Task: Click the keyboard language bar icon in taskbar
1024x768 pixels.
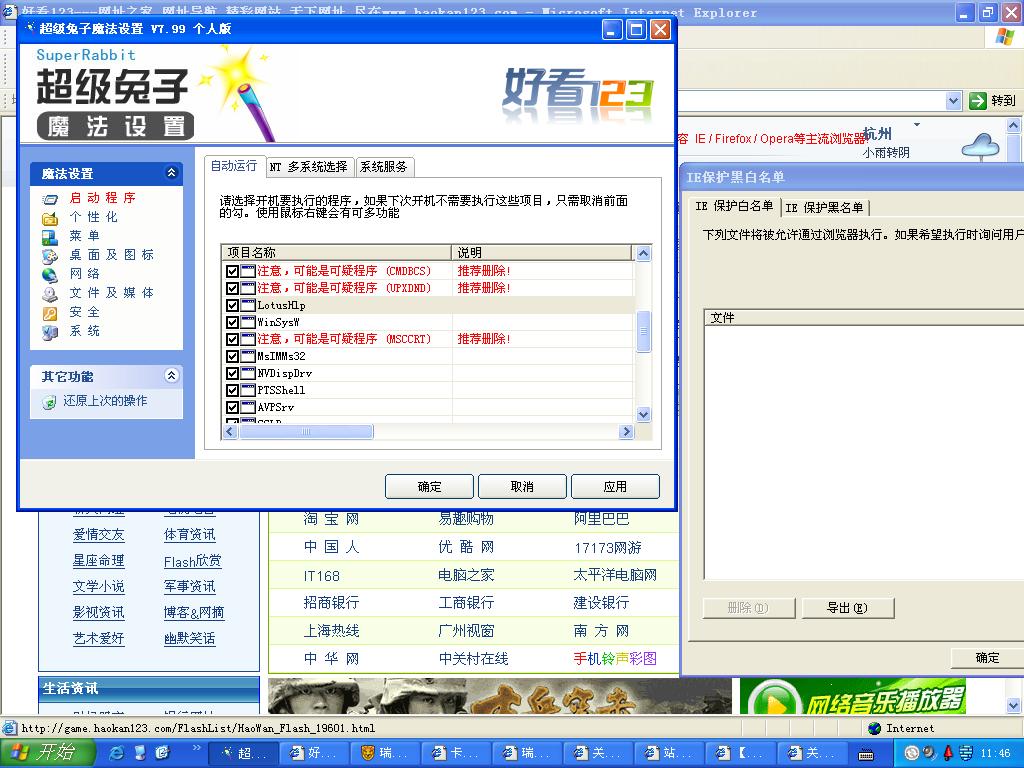Action: tap(866, 755)
